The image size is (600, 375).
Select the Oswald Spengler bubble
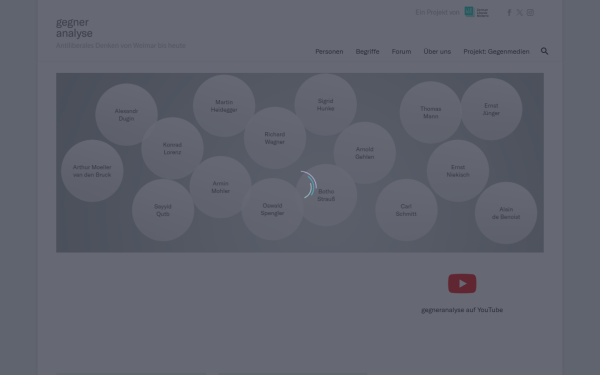click(x=272, y=209)
